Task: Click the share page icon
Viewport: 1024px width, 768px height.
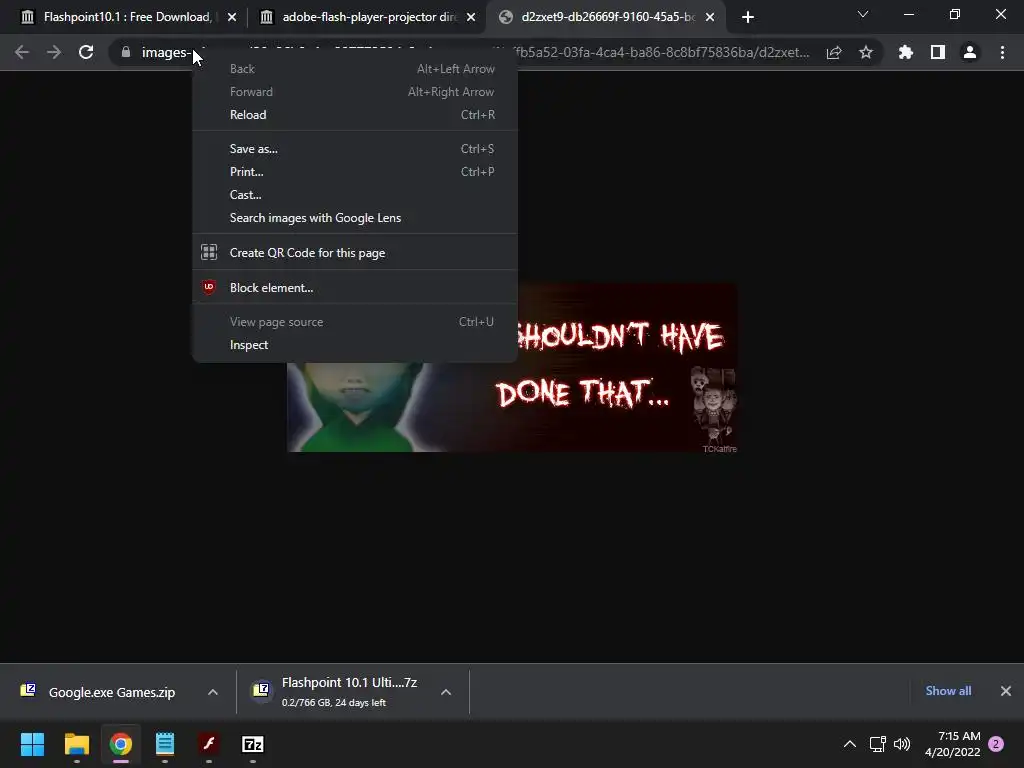Action: (833, 52)
